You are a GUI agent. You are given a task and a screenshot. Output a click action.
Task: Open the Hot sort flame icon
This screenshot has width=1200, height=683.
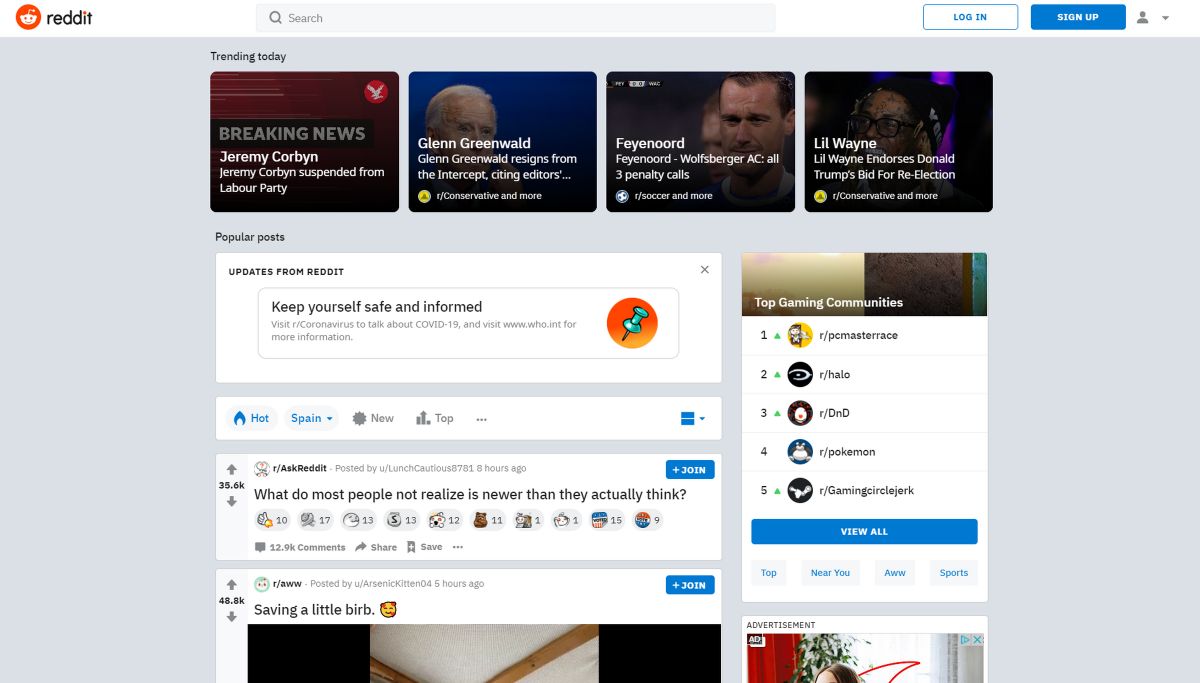pyautogui.click(x=239, y=418)
